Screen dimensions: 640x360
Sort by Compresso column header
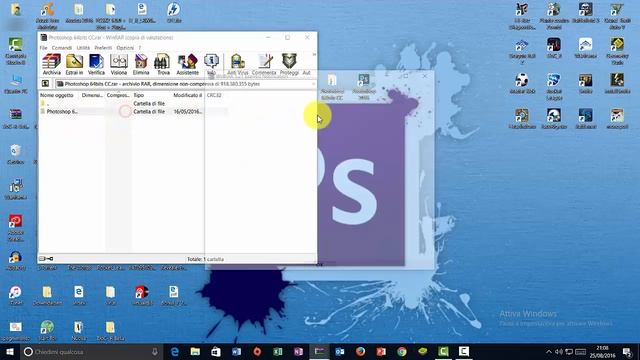tap(118, 95)
